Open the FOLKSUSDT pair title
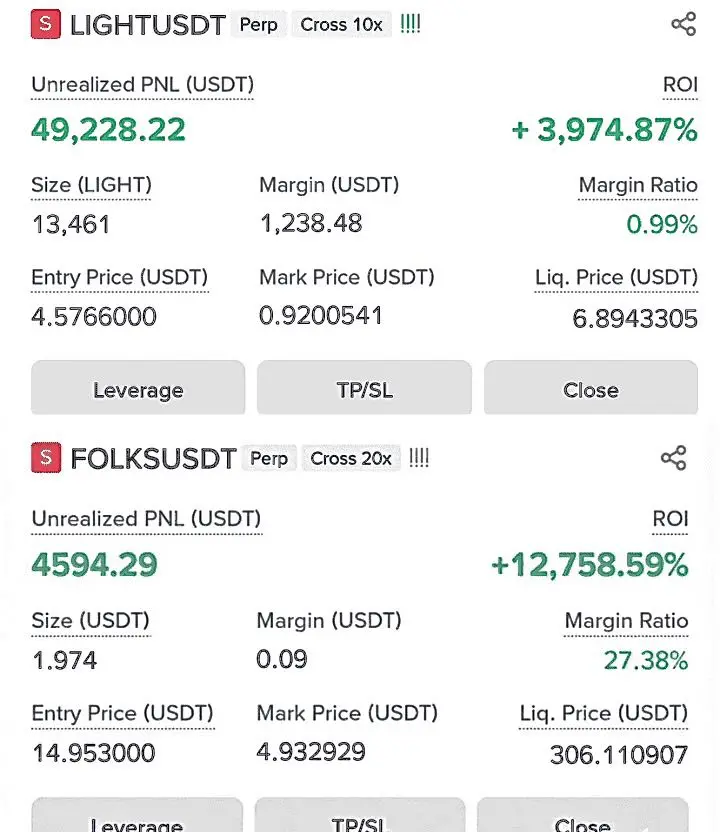 click(153, 459)
